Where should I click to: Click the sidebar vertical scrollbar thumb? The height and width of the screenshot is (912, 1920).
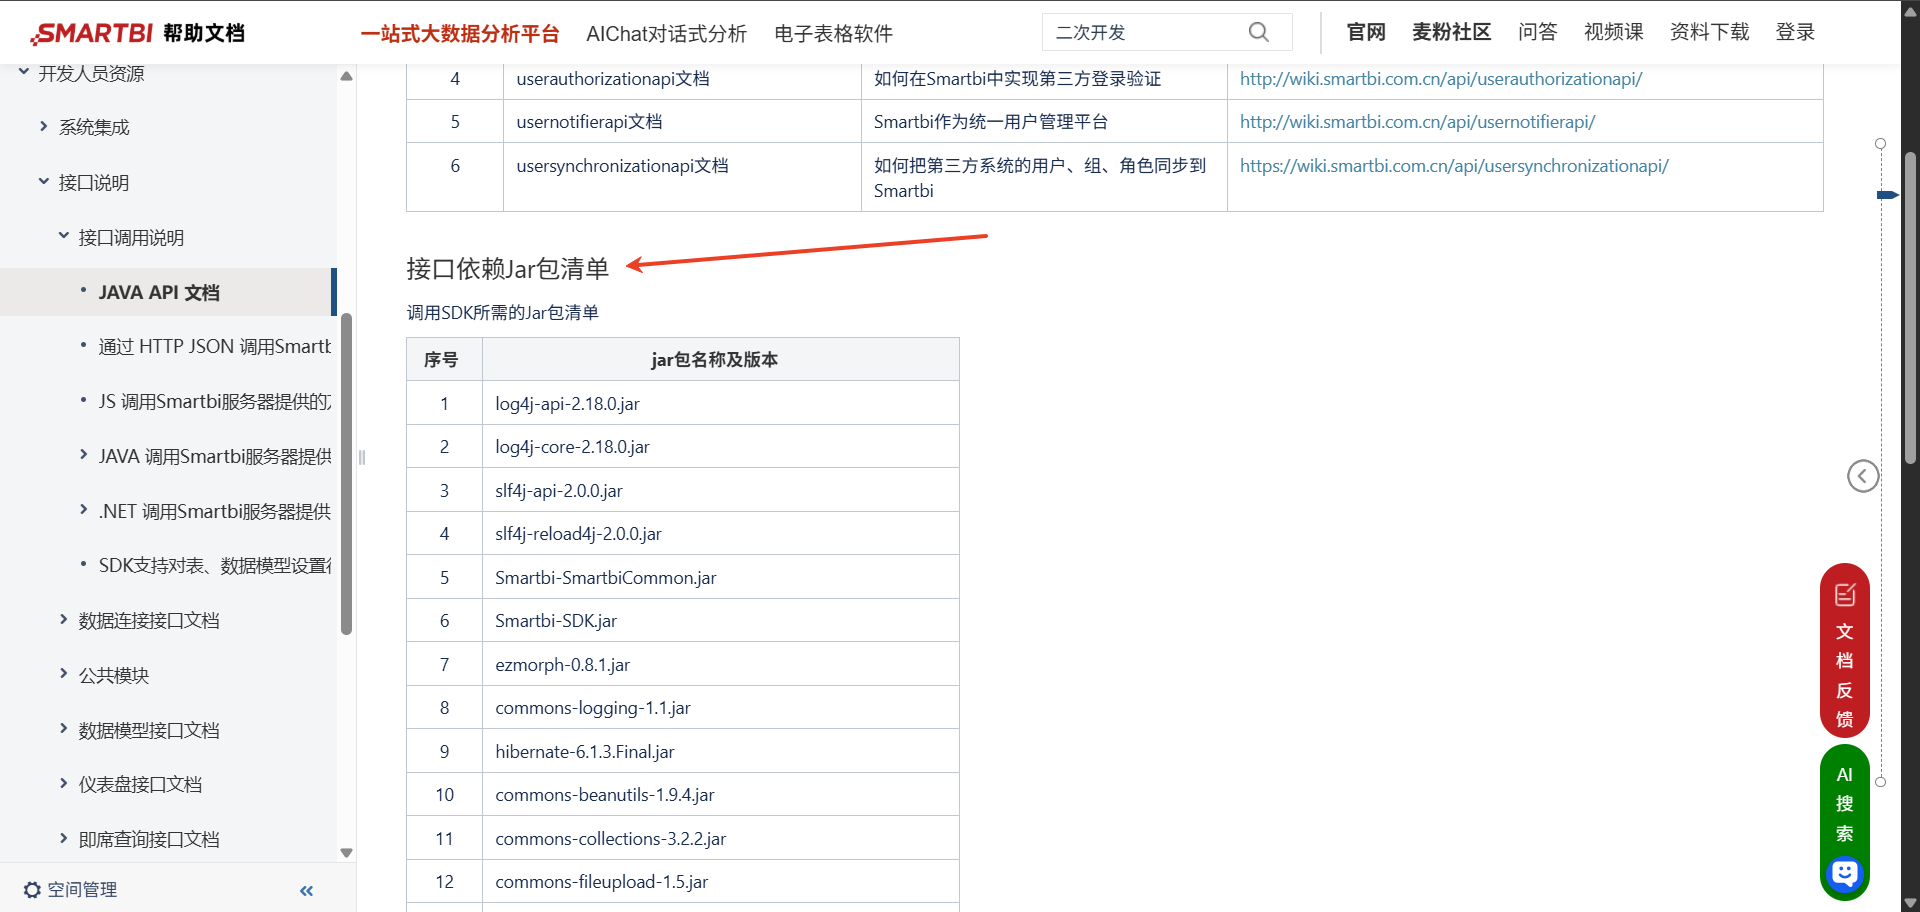click(346, 474)
